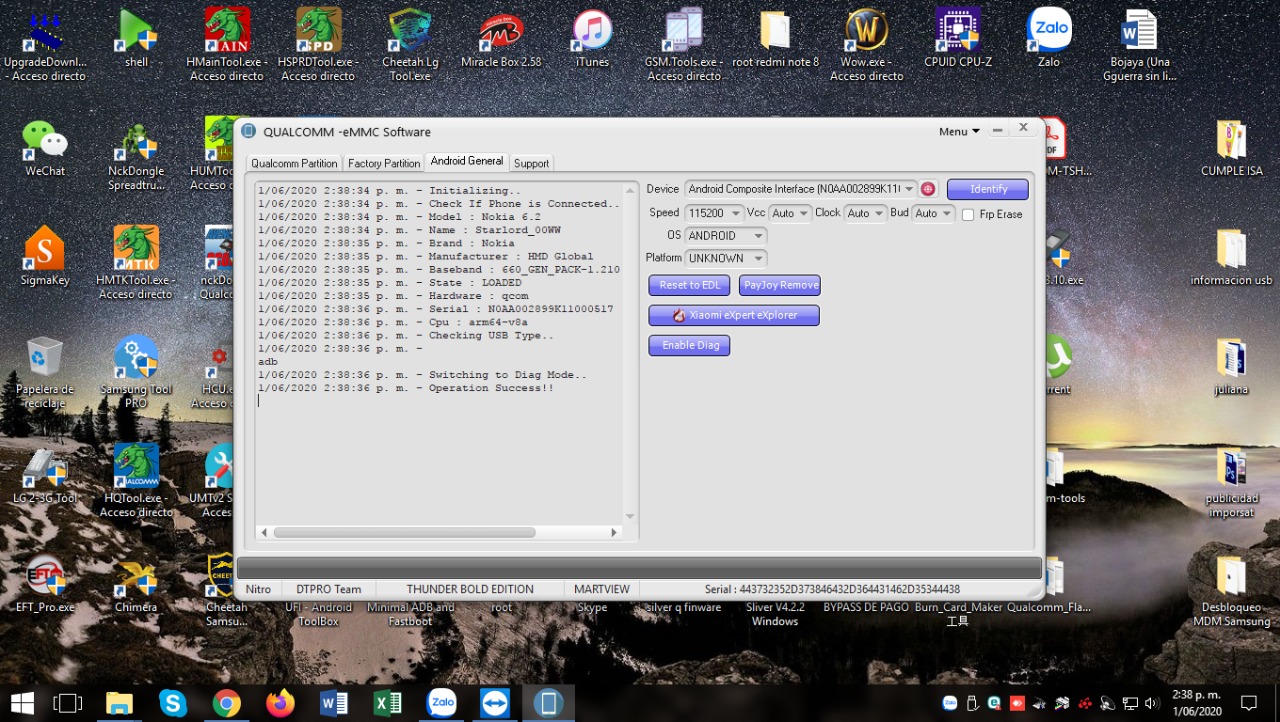Open the HSPRDTool.exe desktop shortcut
The width and height of the screenshot is (1280, 722).
(x=318, y=45)
